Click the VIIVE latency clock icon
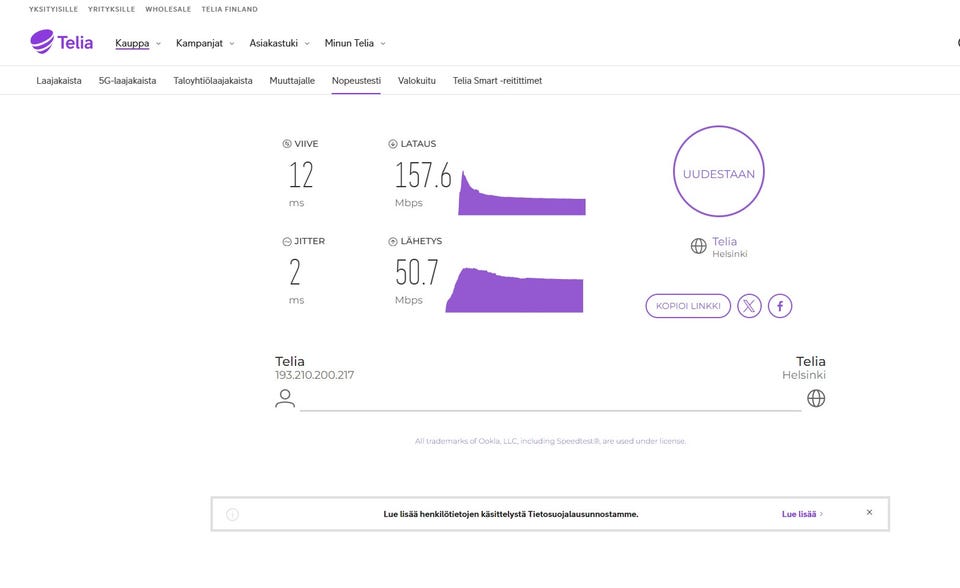The height and width of the screenshot is (588, 960). [287, 144]
